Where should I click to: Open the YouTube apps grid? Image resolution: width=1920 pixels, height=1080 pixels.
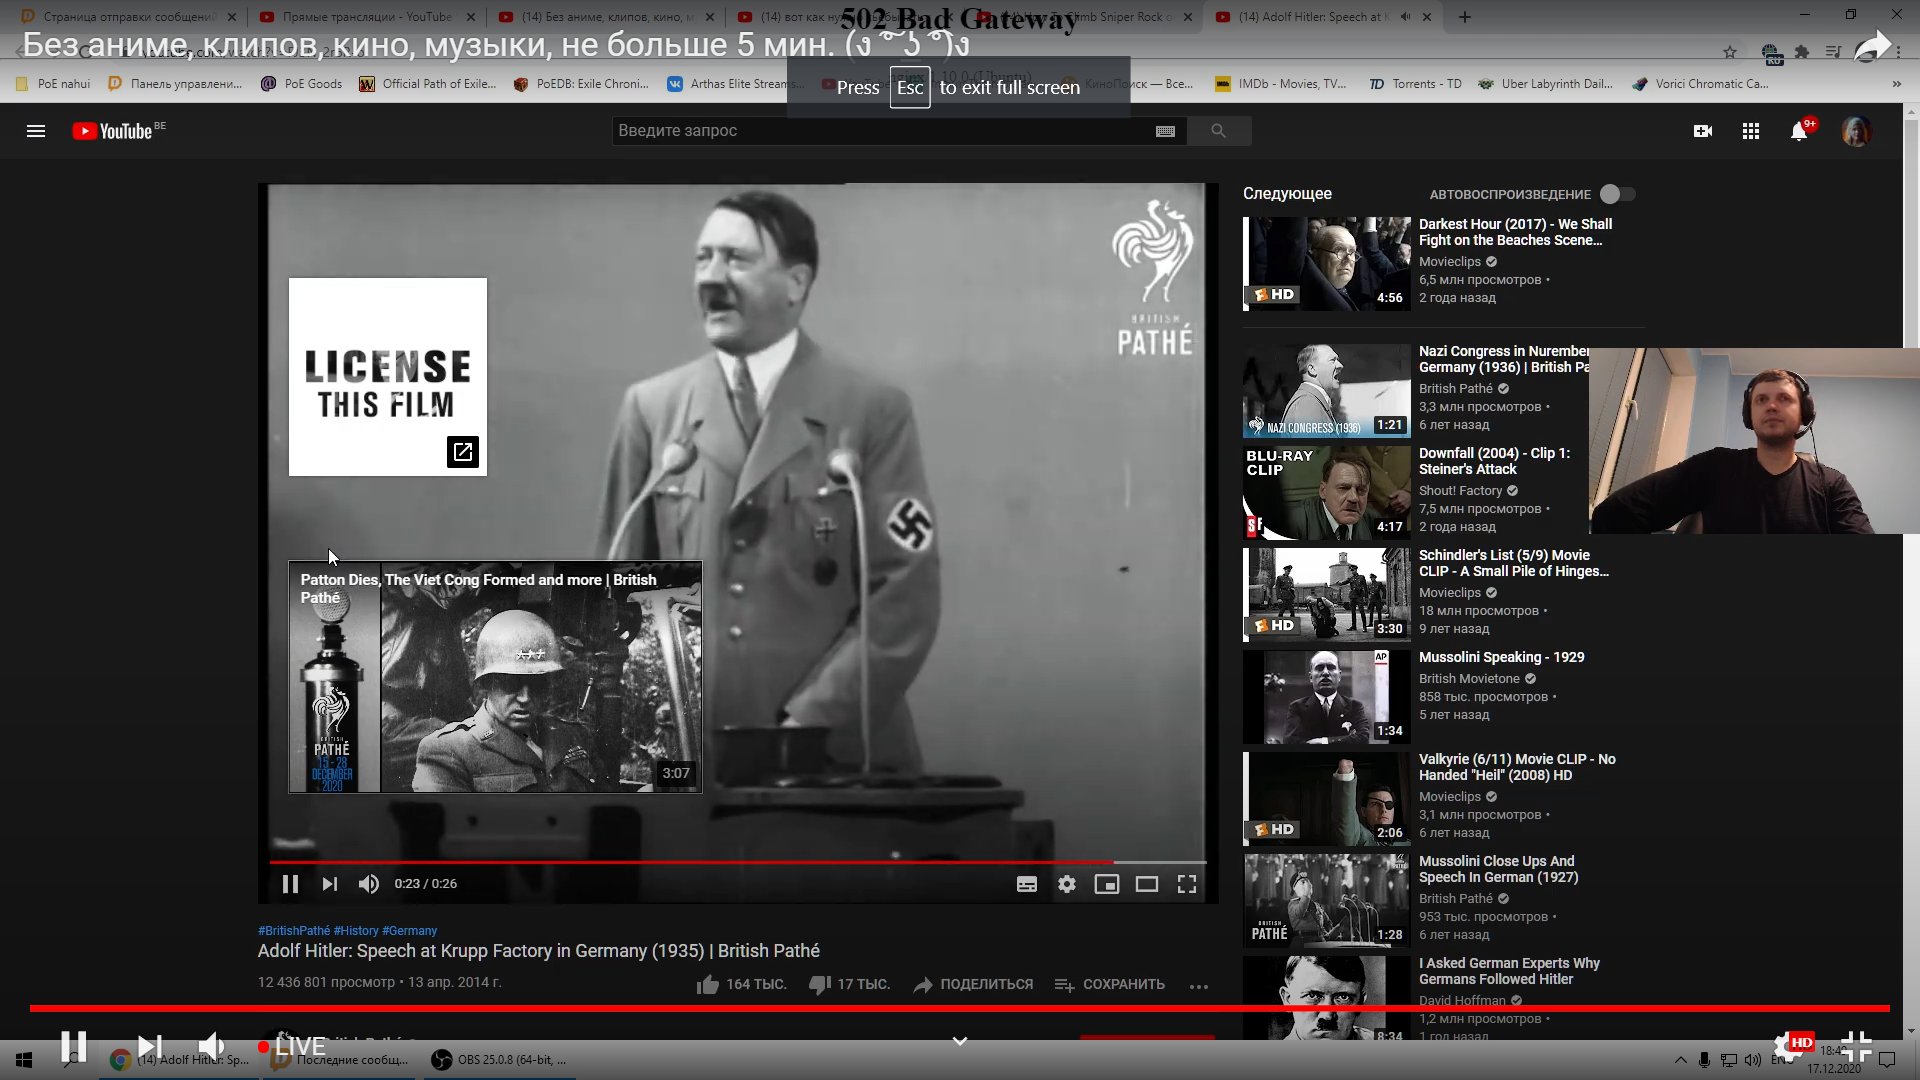tap(1751, 130)
